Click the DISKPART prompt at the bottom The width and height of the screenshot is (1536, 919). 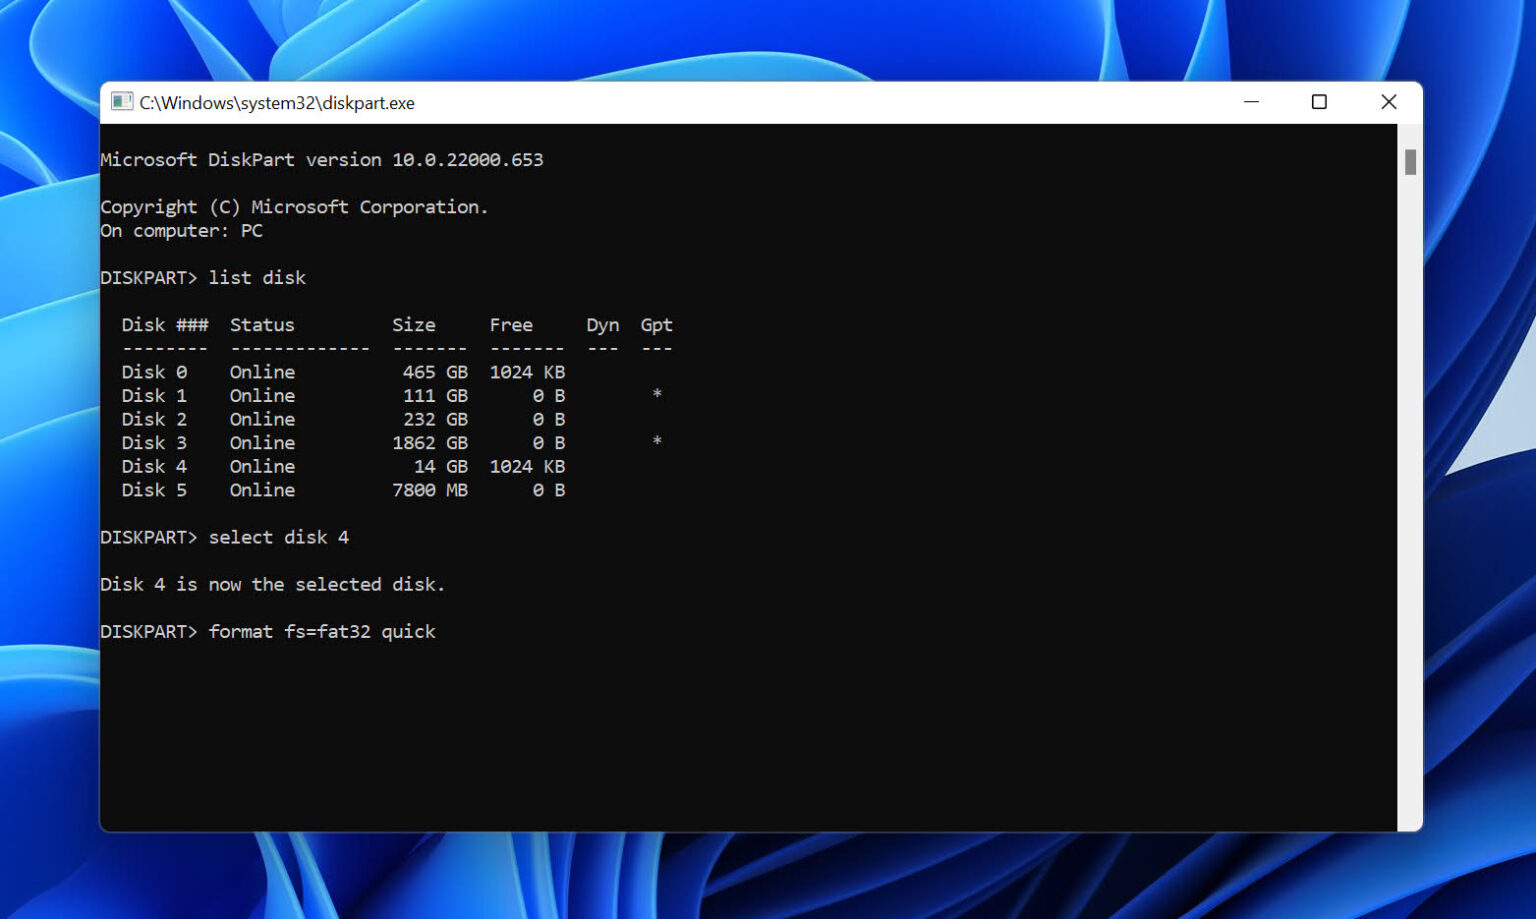click(146, 631)
